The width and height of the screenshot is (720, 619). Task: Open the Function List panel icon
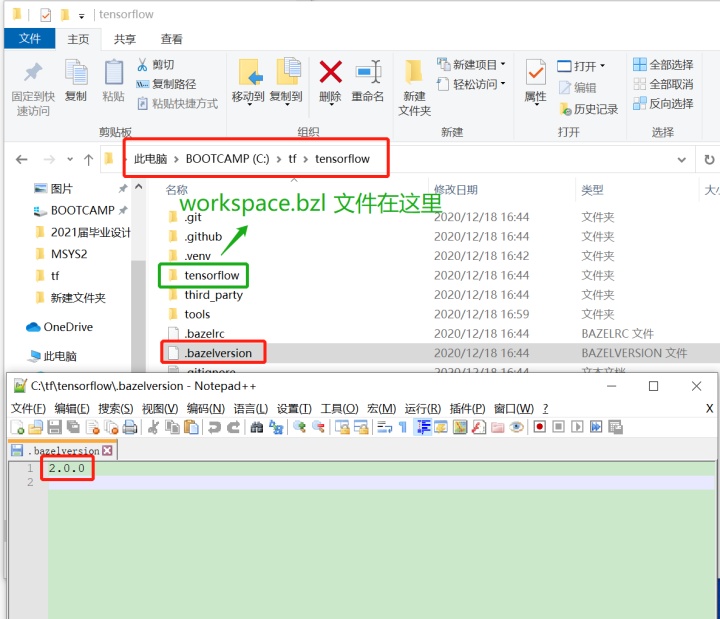coord(478,428)
